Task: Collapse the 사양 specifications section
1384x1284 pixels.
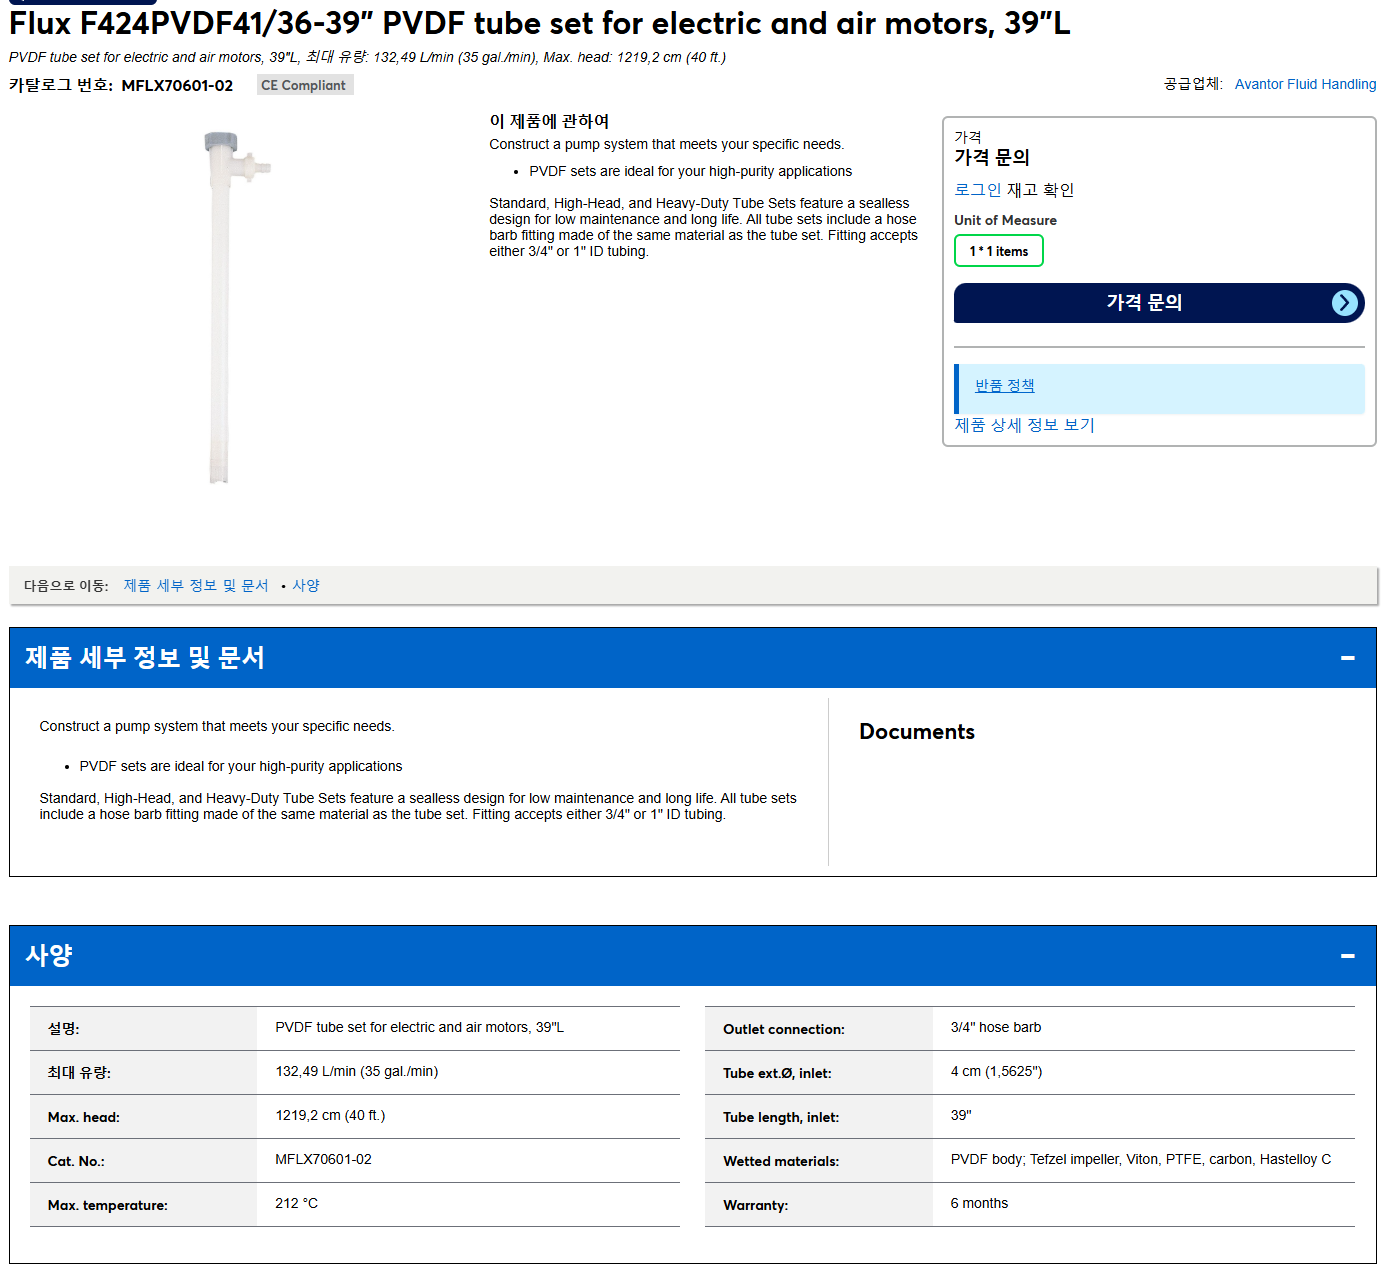Action: point(1347,956)
